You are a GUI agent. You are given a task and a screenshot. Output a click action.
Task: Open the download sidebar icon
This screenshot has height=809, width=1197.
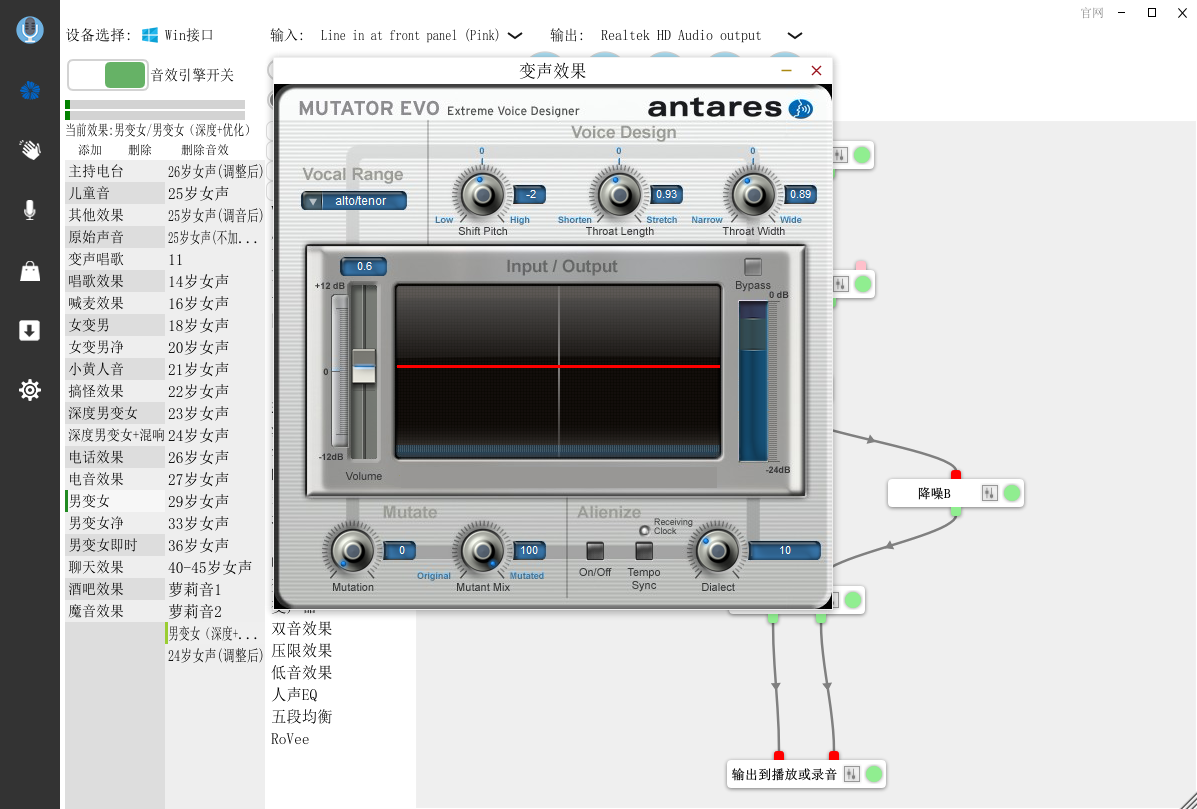click(30, 330)
